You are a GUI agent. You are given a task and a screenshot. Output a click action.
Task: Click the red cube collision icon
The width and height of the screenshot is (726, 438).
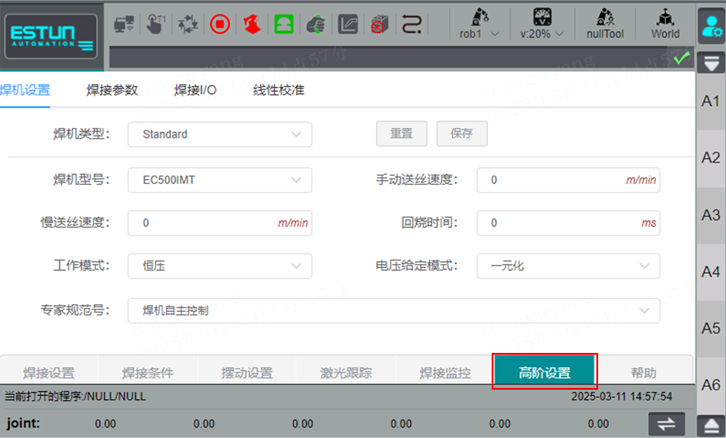[x=379, y=24]
